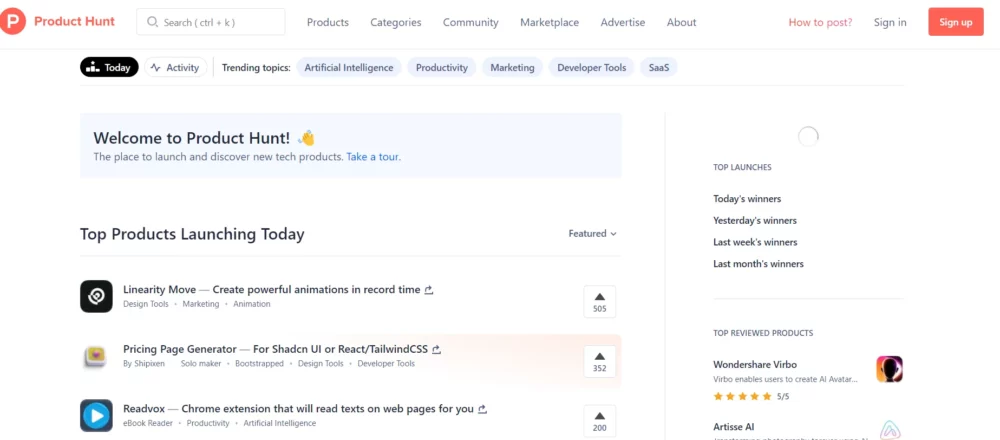Viewport: 1000px width, 440px height.
Task: Click the Sign up button
Action: (956, 22)
